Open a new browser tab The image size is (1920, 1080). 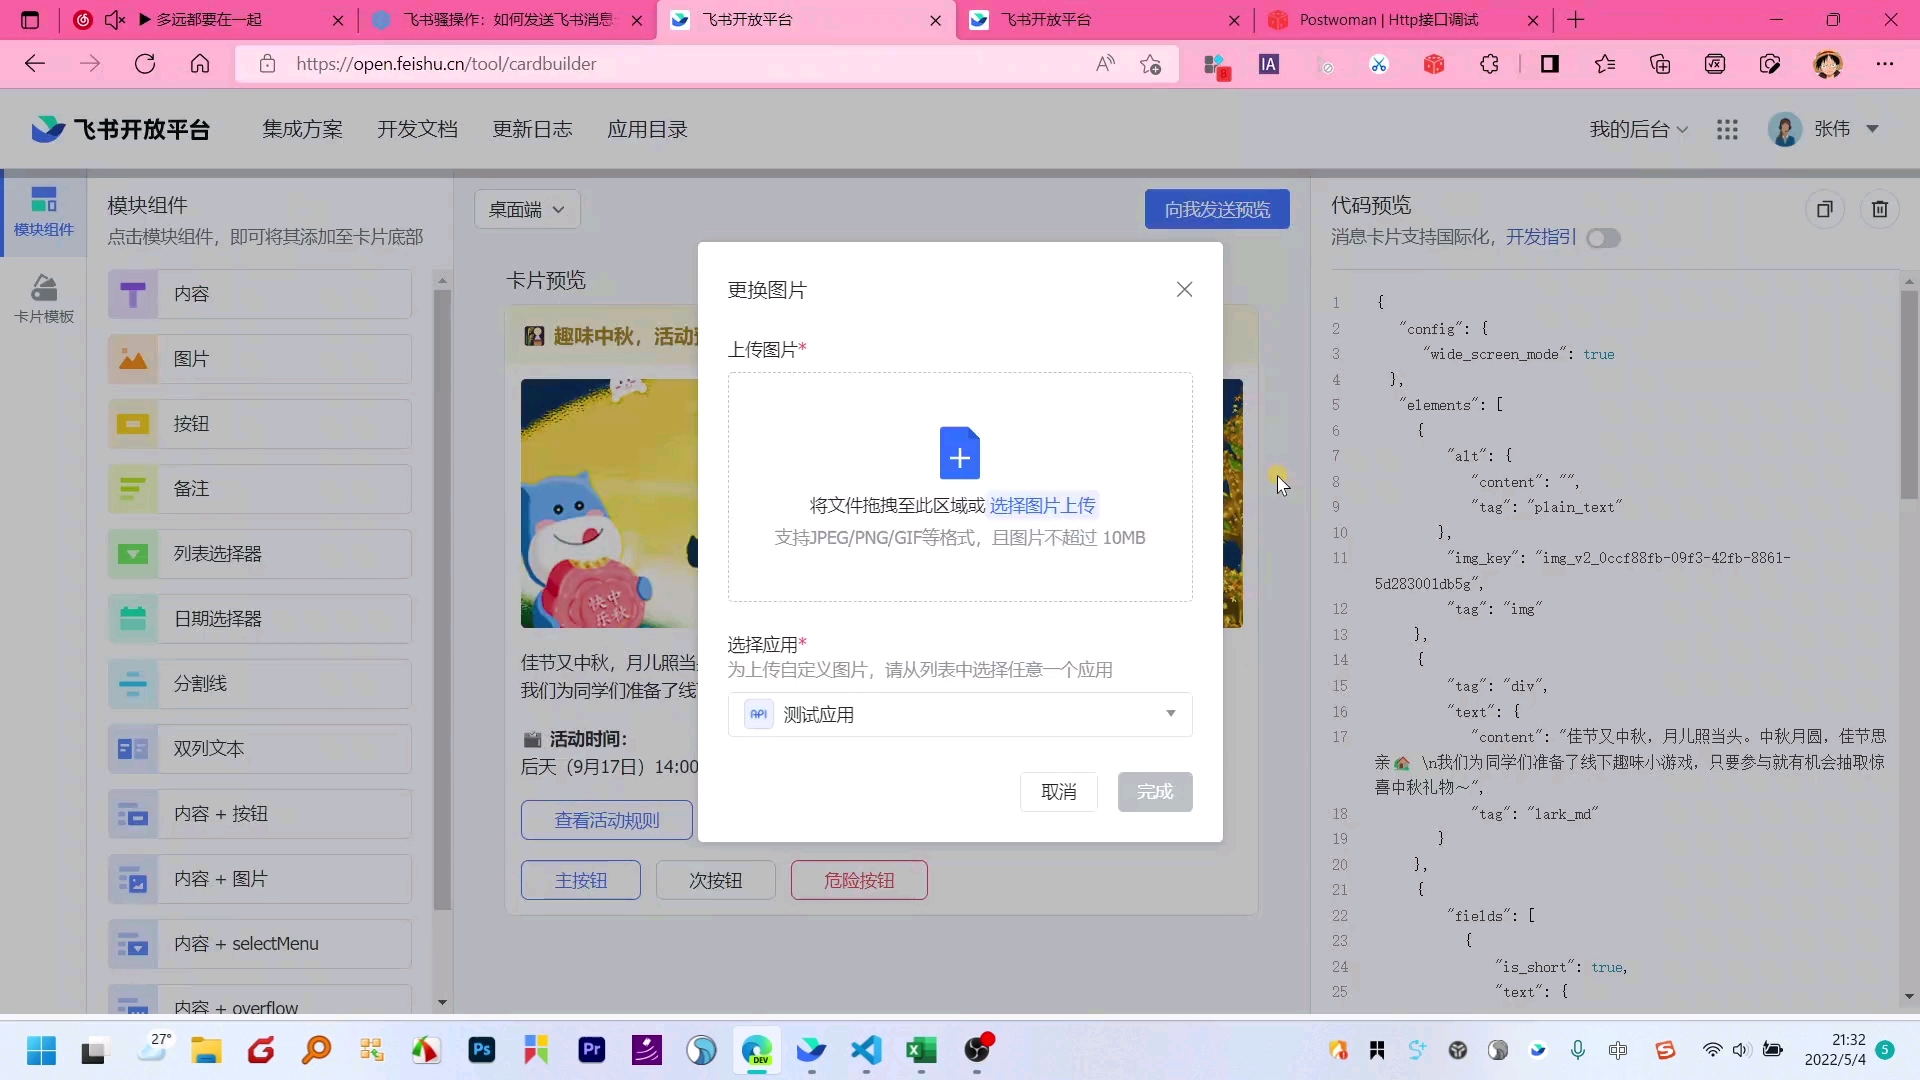pyautogui.click(x=1576, y=20)
